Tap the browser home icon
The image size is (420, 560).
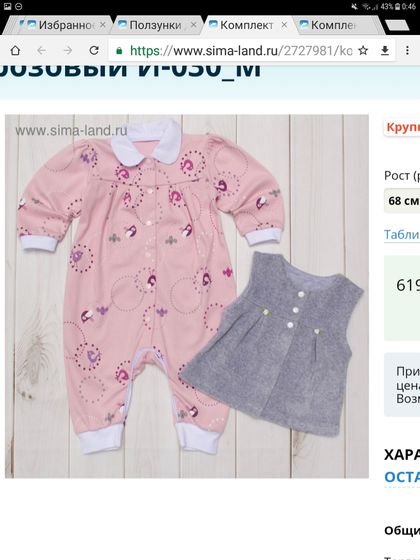click(x=15, y=51)
